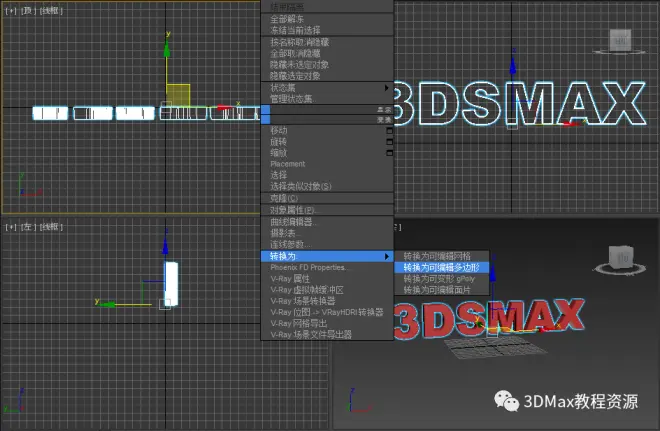Click the blue Z-axis arrow in left viewport
This screenshot has height=431, width=660.
click(165, 245)
